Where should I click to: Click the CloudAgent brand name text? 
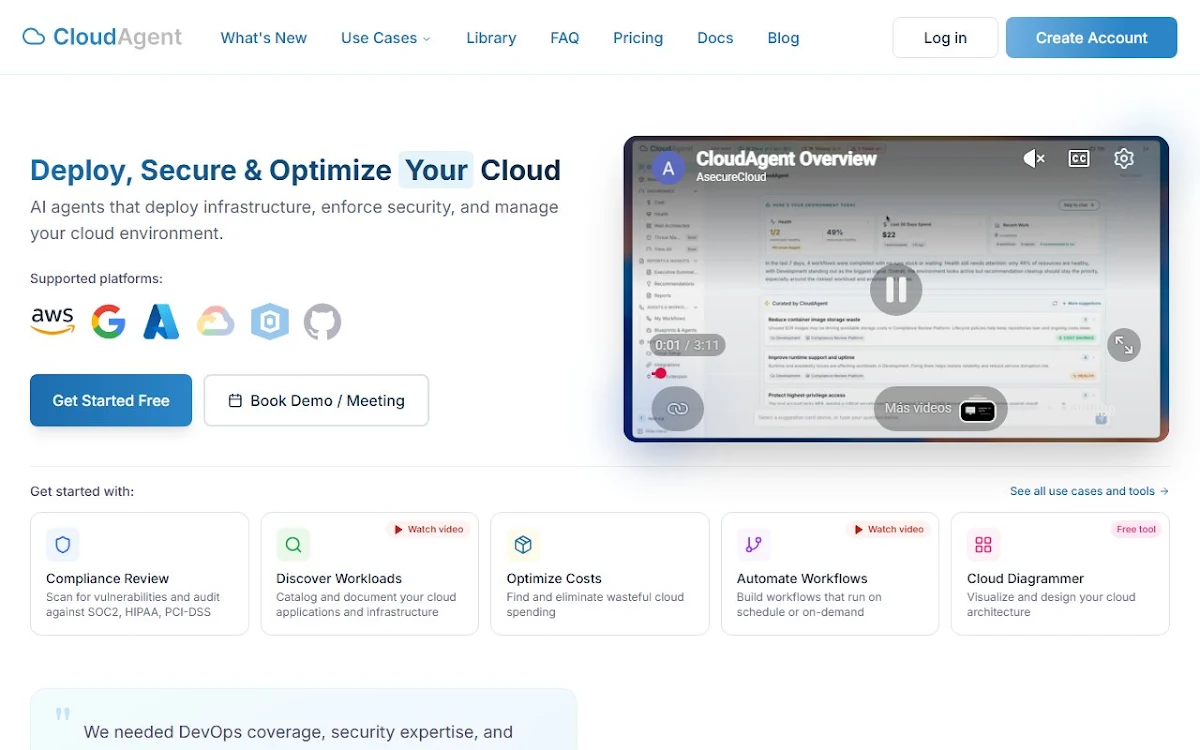[x=117, y=38]
